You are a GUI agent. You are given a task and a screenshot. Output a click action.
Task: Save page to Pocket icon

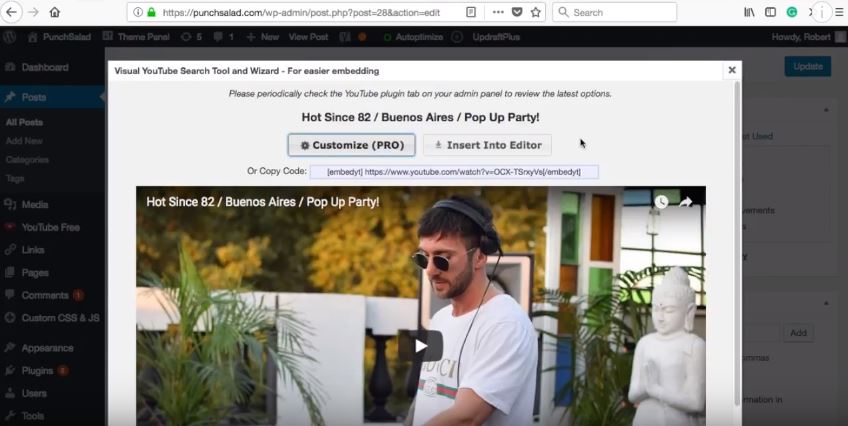click(517, 12)
